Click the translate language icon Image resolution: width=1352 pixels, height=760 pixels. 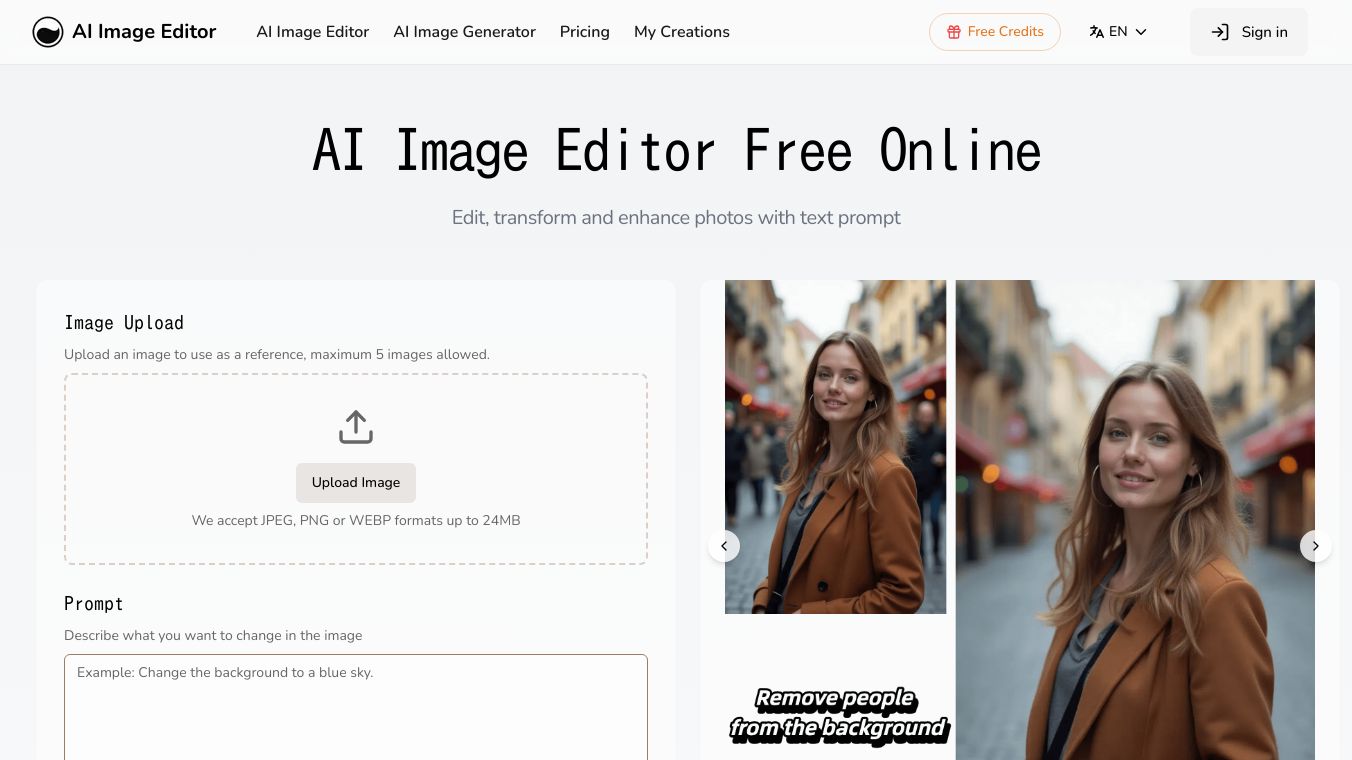(x=1096, y=32)
